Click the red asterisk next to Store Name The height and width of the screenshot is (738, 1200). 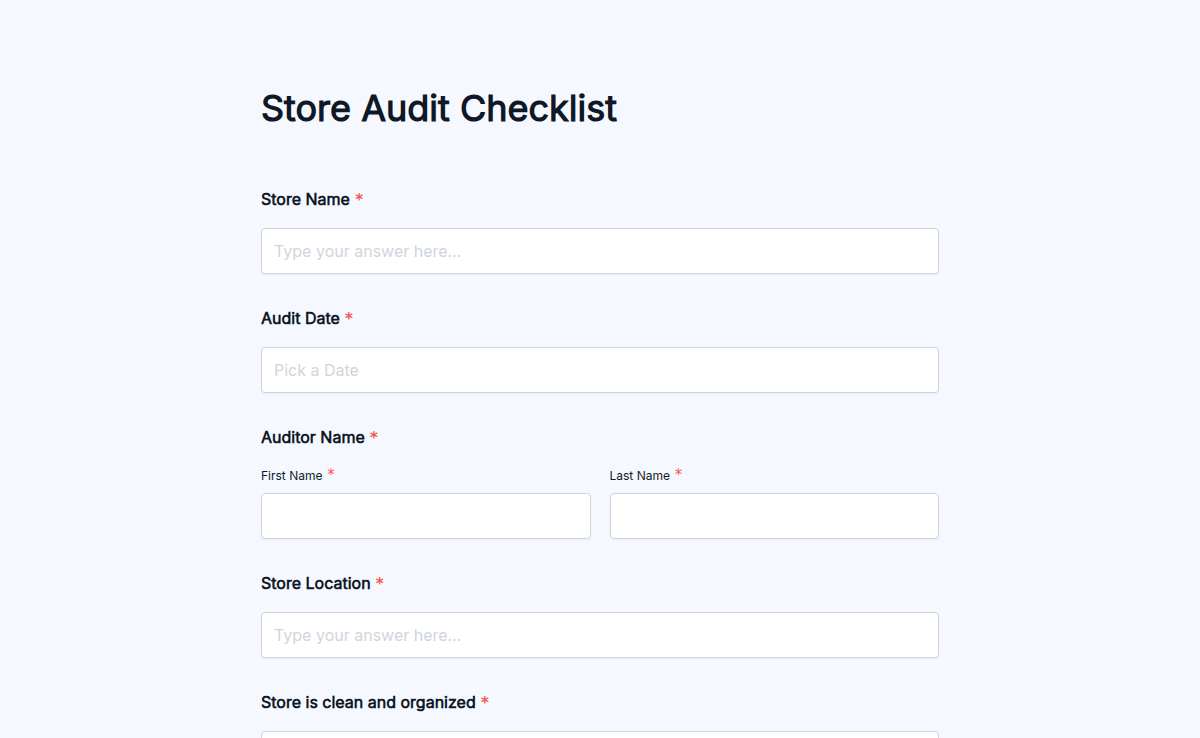[358, 198]
